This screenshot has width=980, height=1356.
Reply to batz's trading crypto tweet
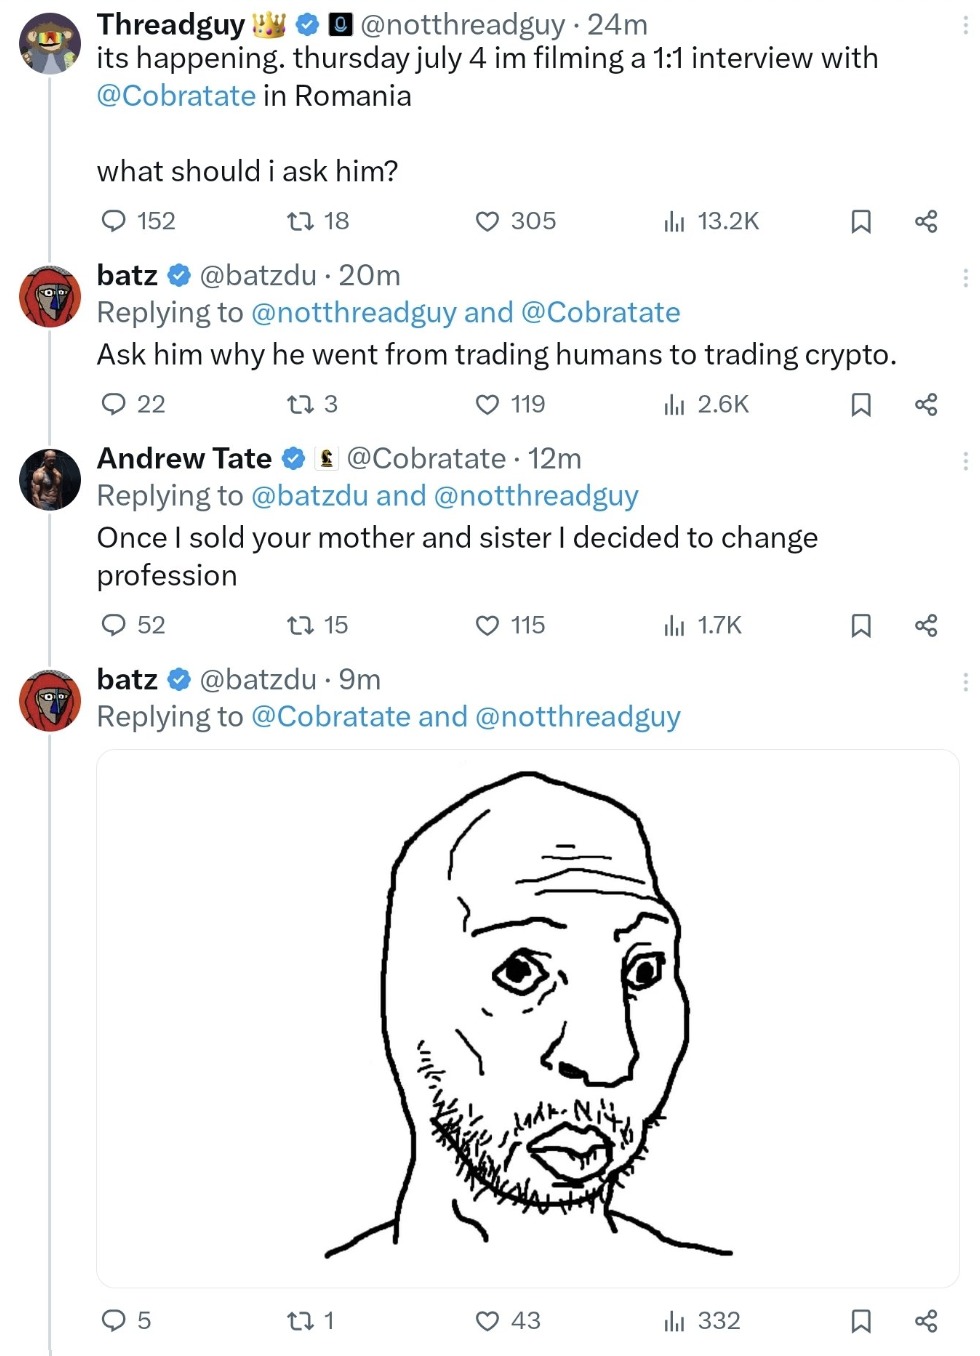(115, 404)
